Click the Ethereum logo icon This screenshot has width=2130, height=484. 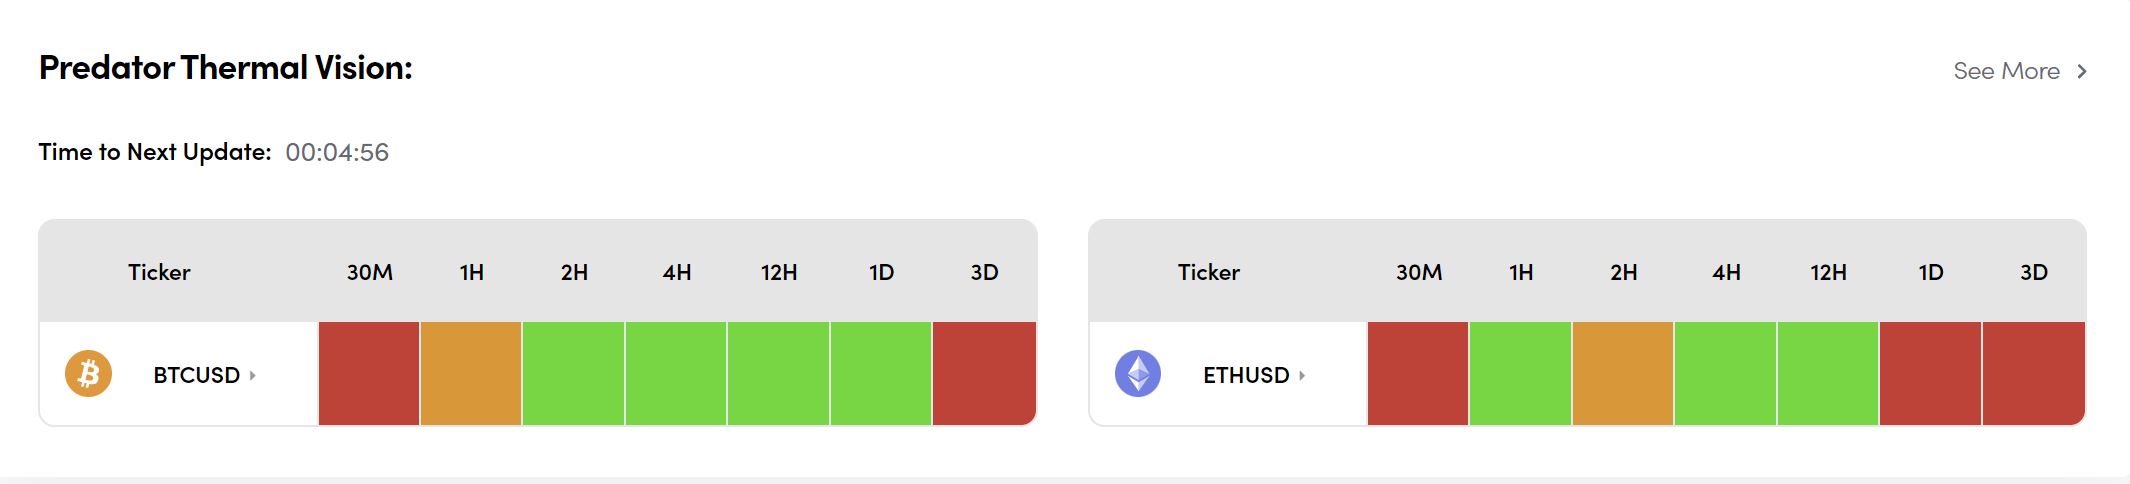coord(1138,374)
